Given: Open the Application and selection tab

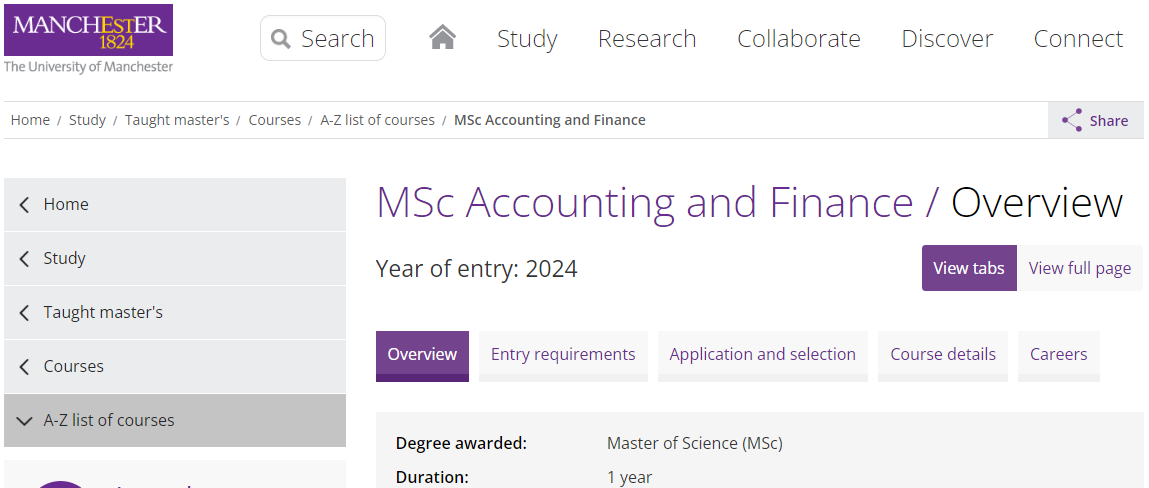Looking at the screenshot, I should pyautogui.click(x=762, y=356).
